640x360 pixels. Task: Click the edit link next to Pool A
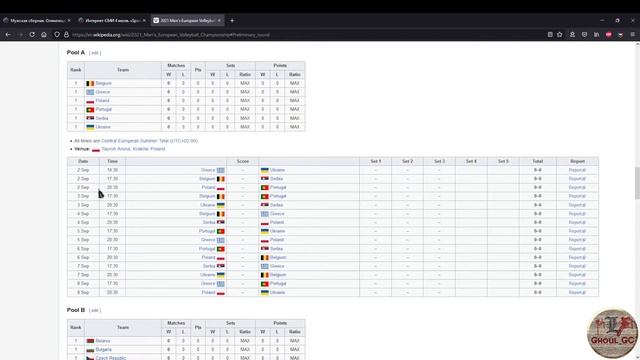pos(95,53)
